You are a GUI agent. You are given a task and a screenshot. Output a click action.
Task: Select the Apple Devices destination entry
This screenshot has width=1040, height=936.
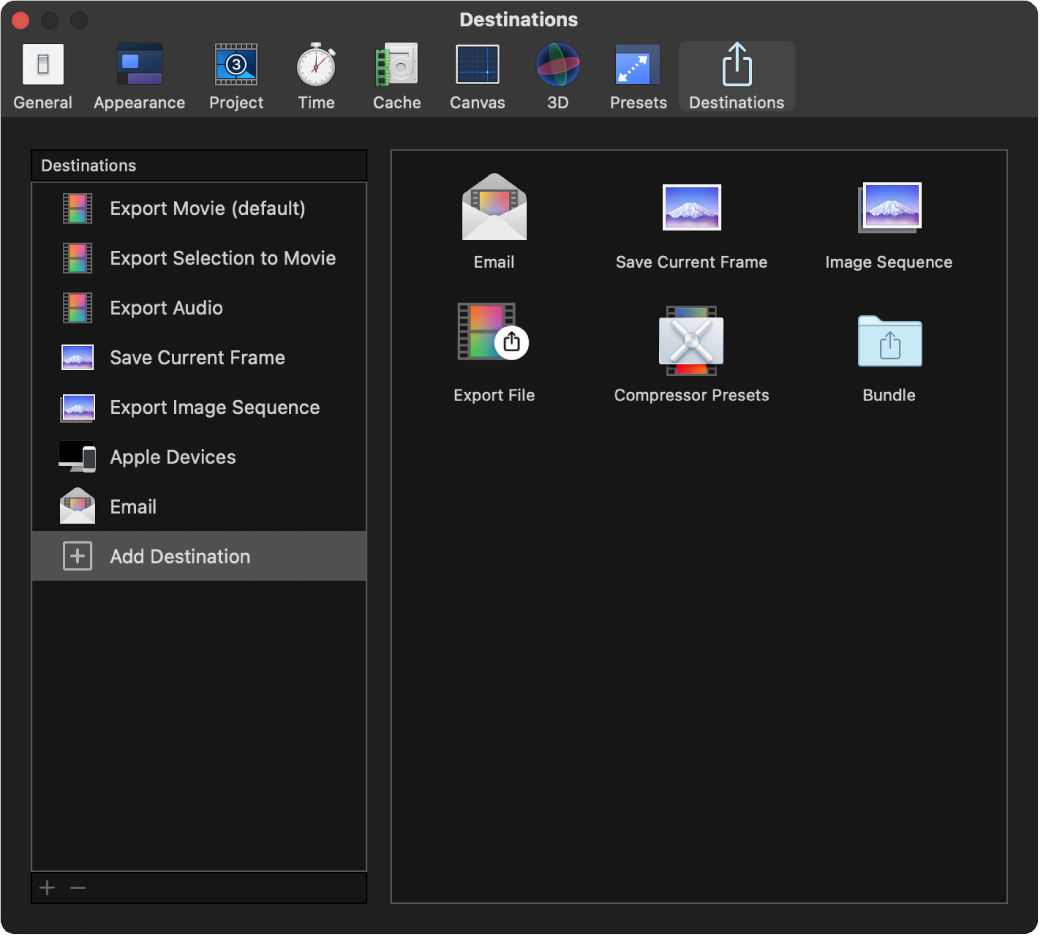point(200,456)
